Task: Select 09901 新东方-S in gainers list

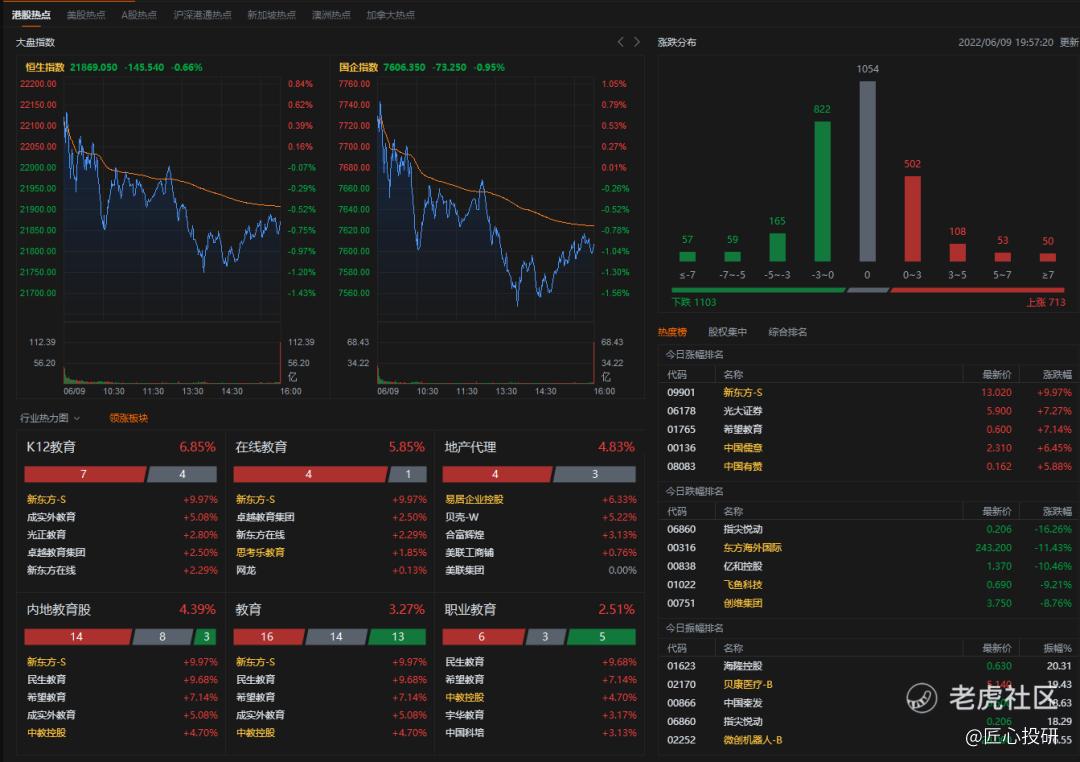Action: (868, 392)
